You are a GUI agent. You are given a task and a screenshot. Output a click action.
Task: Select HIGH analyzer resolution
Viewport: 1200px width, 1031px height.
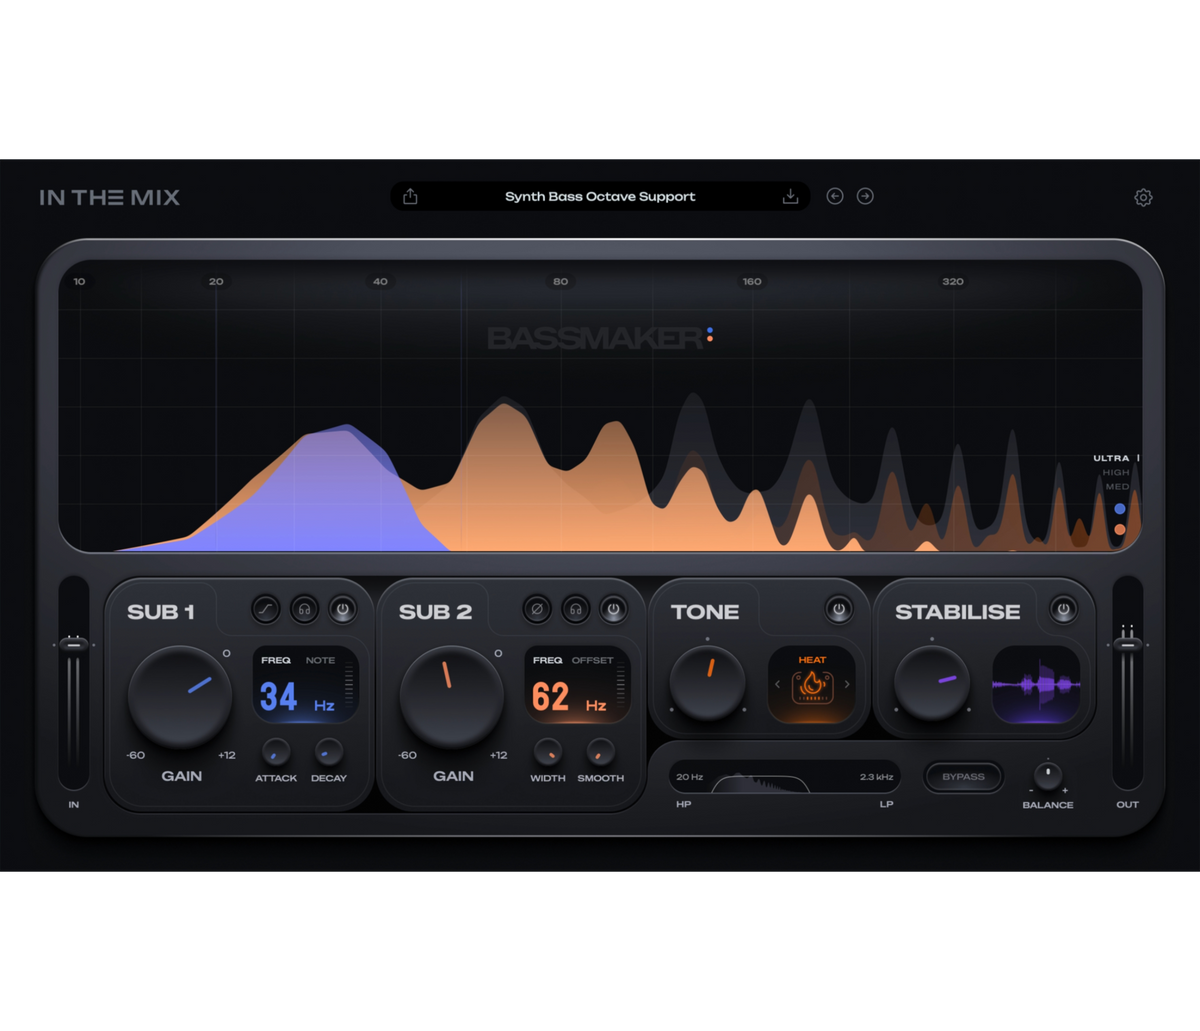pyautogui.click(x=1116, y=472)
